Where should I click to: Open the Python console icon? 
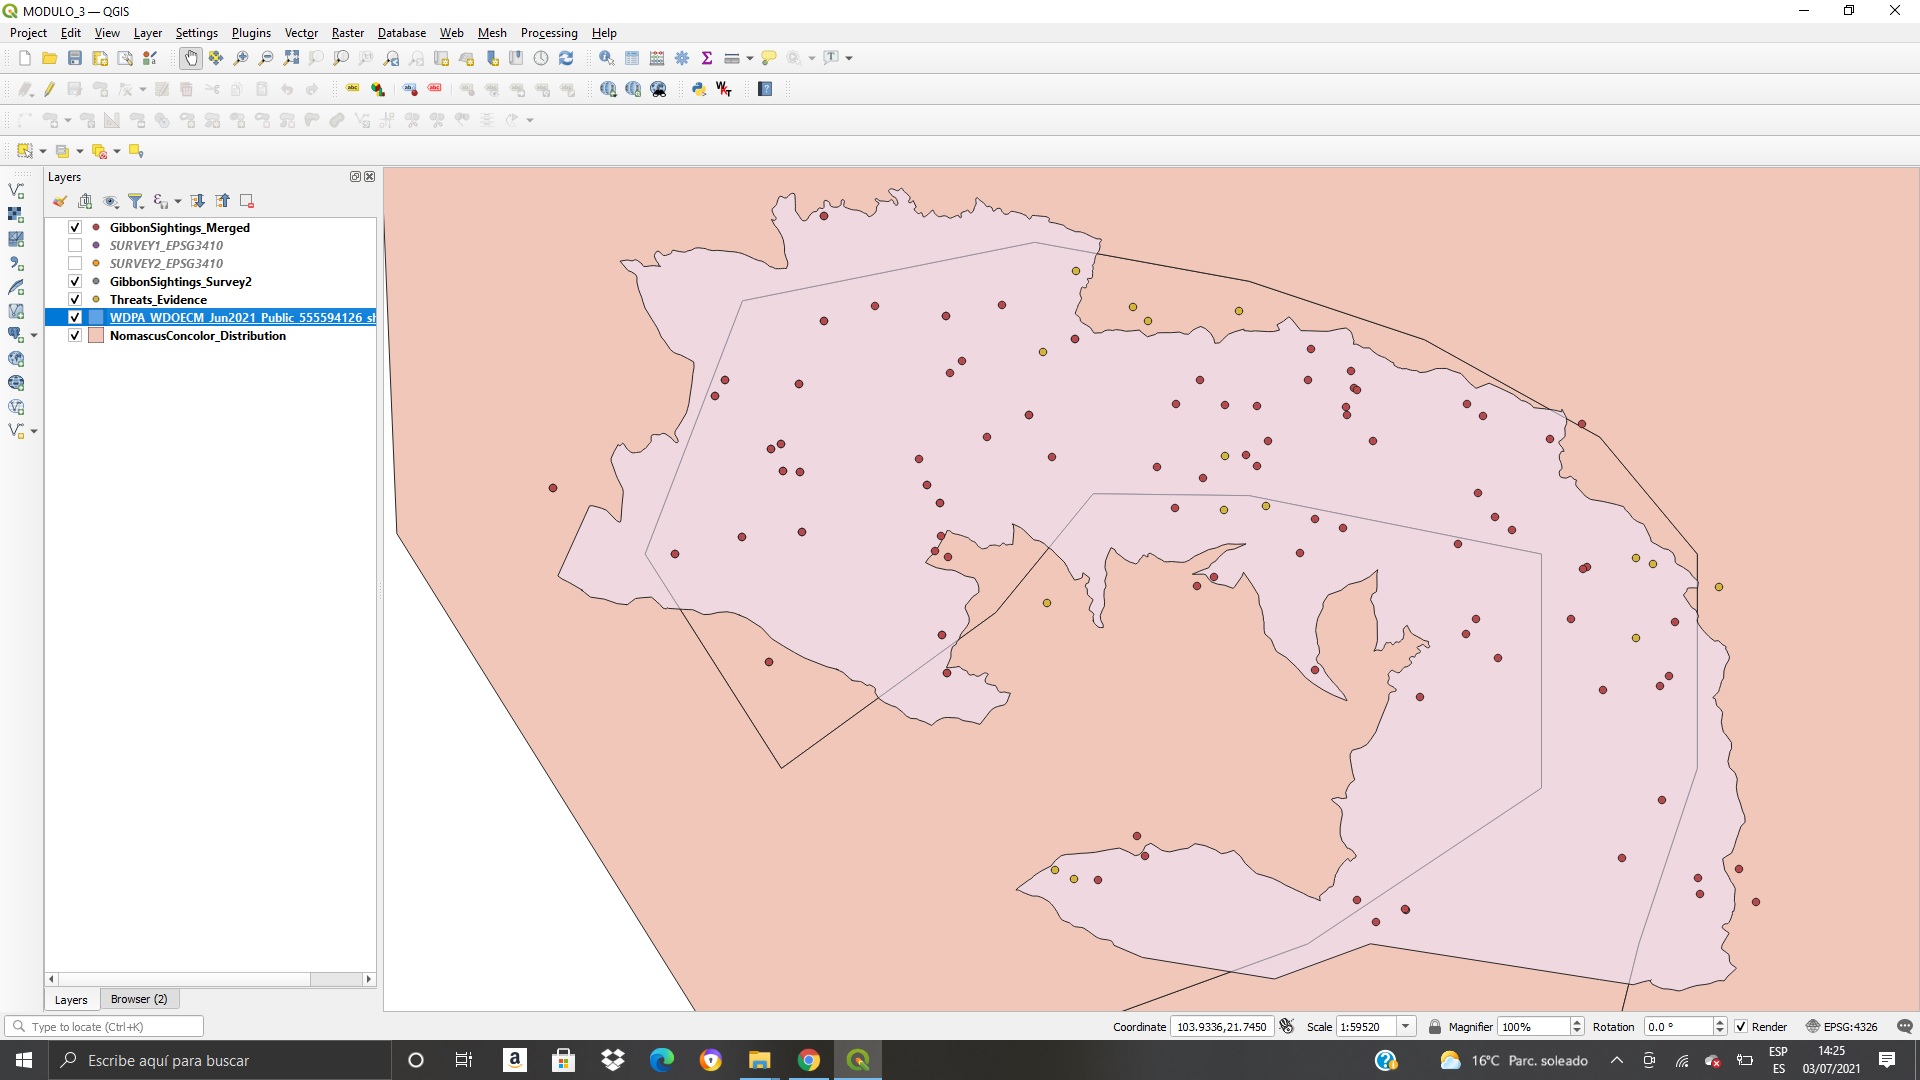coord(699,89)
